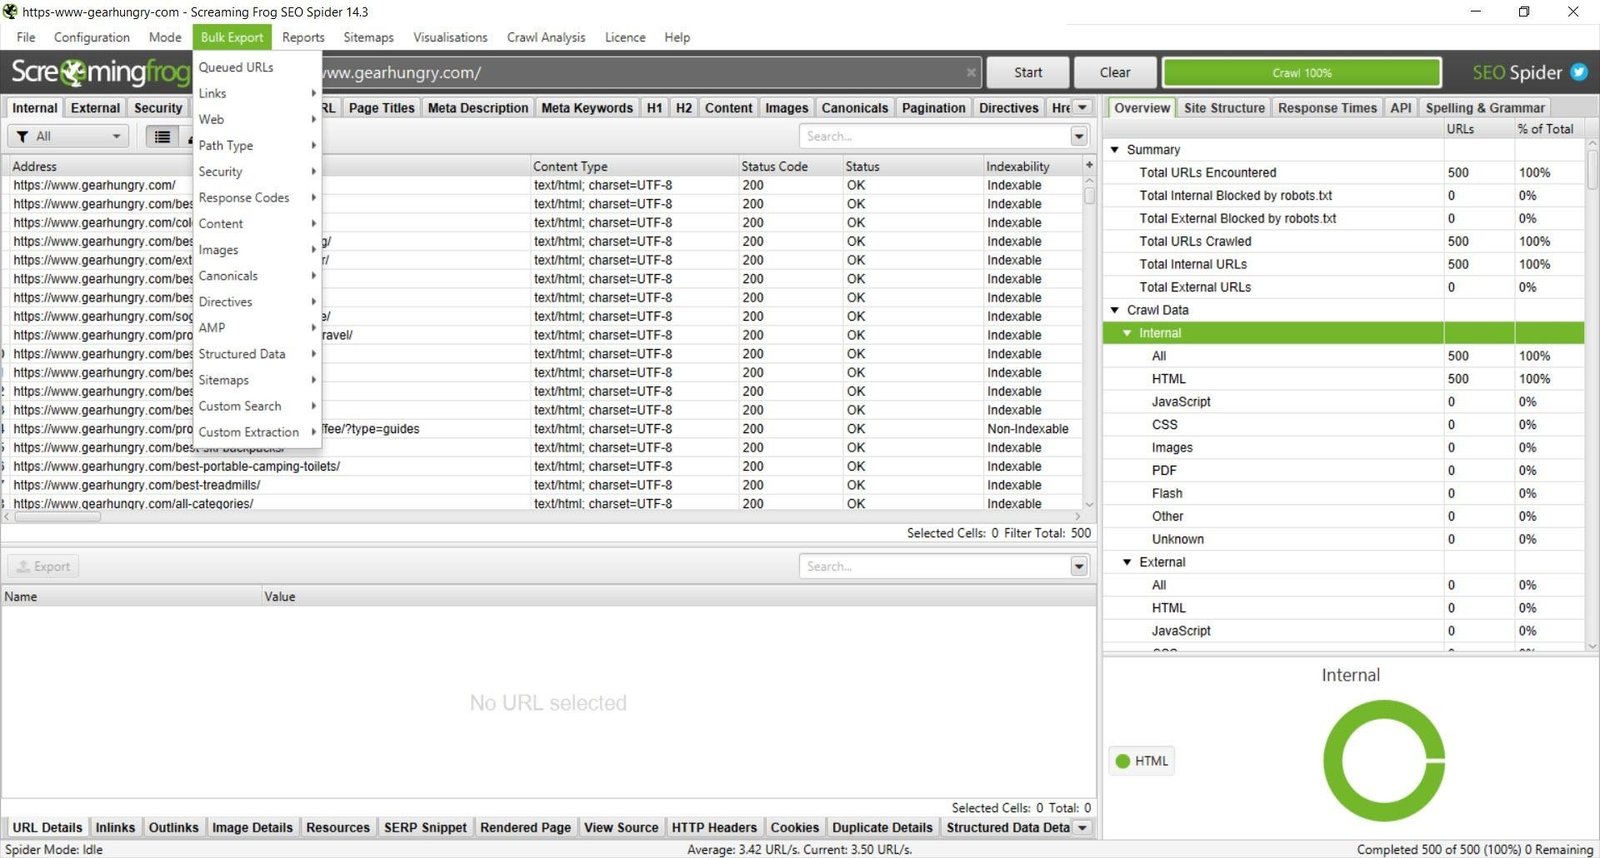Open the SERP Snippet bottom tab

coord(425,827)
